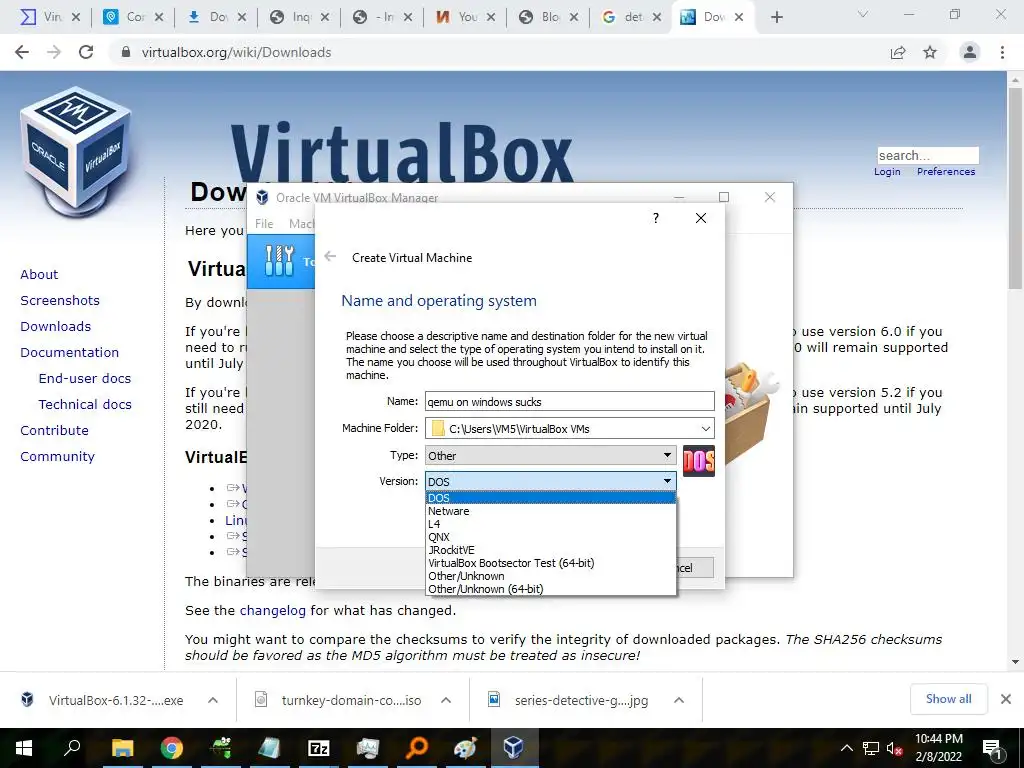The image size is (1024, 768).
Task: Open the Contribute sidebar link
Action: click(54, 430)
